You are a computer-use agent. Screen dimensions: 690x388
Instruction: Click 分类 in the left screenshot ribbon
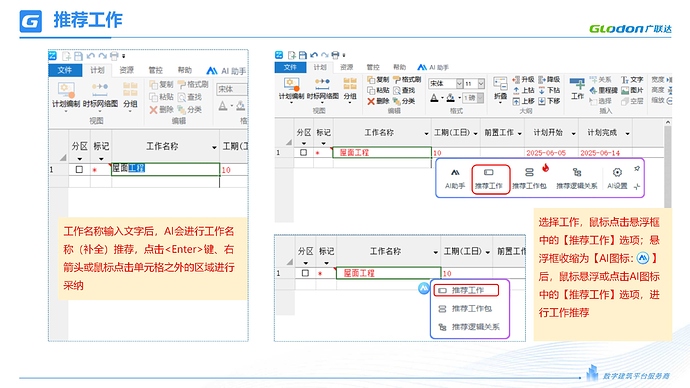(190, 110)
